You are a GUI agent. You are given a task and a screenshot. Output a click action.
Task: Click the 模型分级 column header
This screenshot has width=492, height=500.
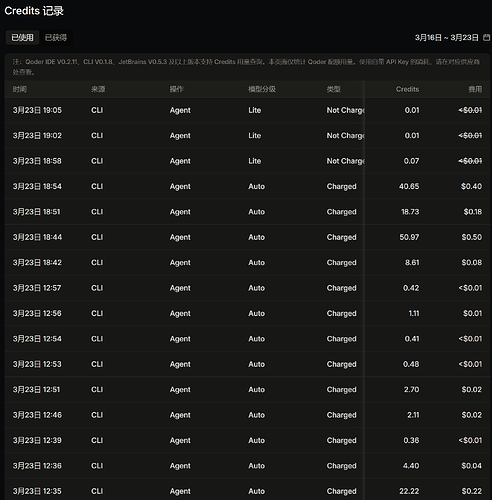click(x=262, y=89)
